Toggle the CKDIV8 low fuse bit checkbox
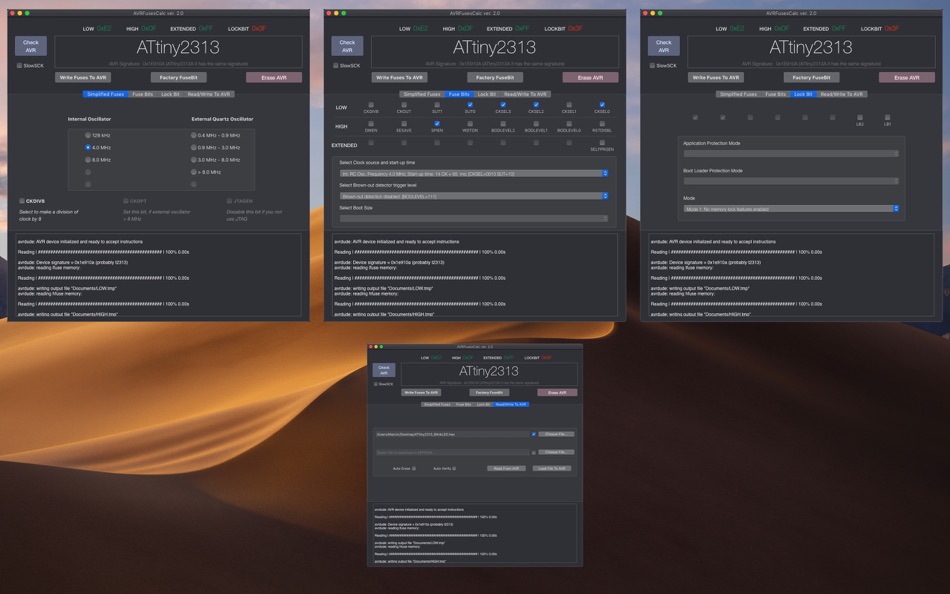 point(371,105)
